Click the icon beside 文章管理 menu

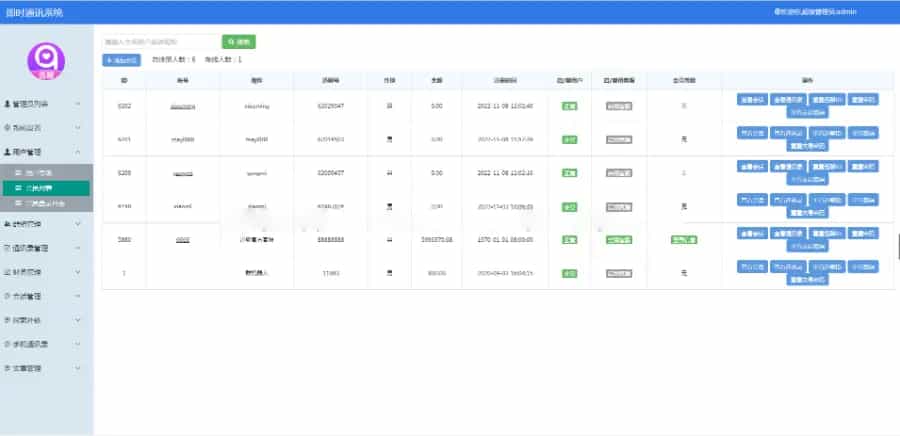[8, 368]
